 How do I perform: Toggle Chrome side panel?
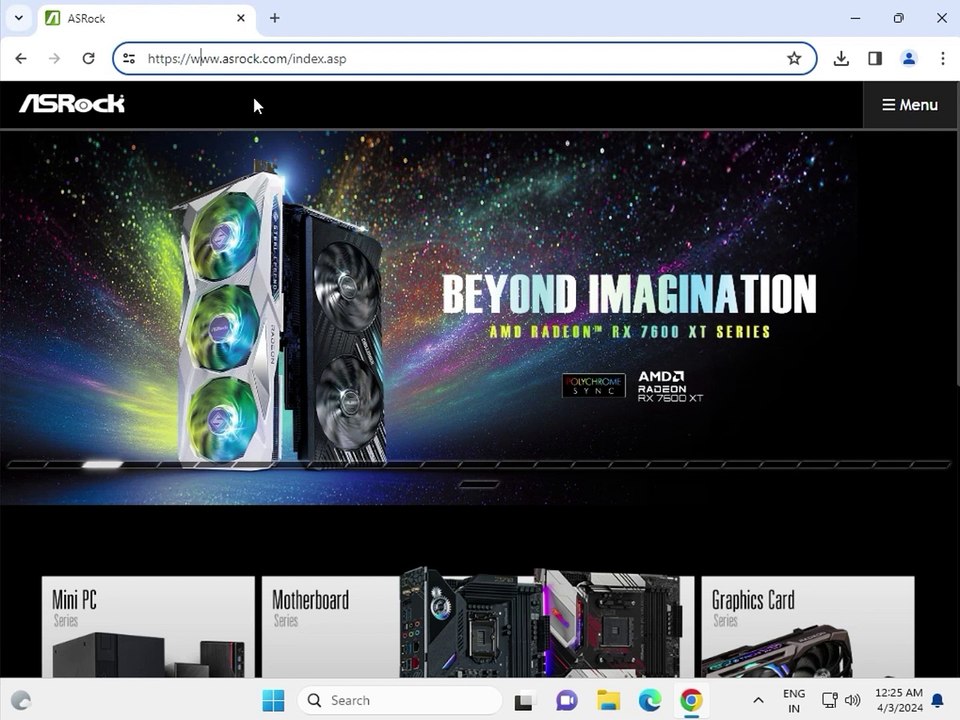tap(875, 58)
